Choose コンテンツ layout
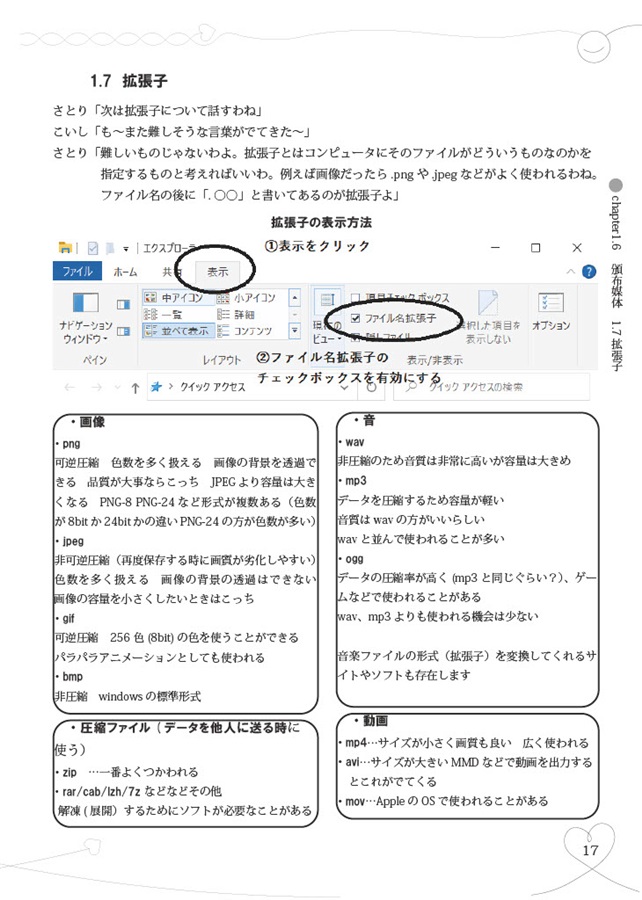 [245, 331]
